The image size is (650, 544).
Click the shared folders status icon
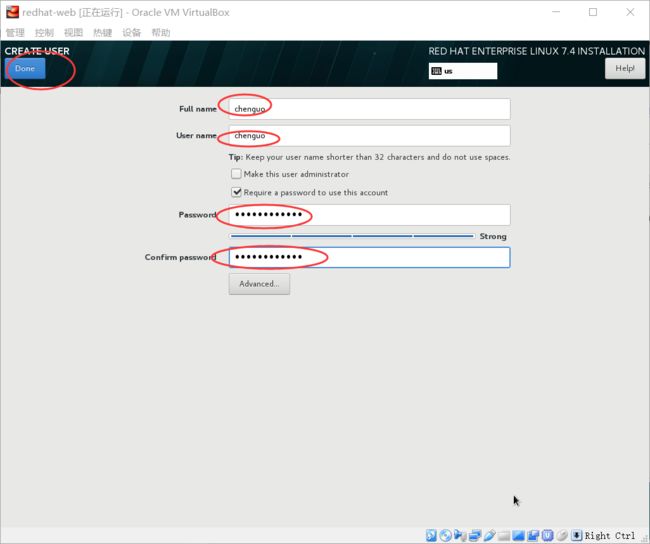[504, 536]
